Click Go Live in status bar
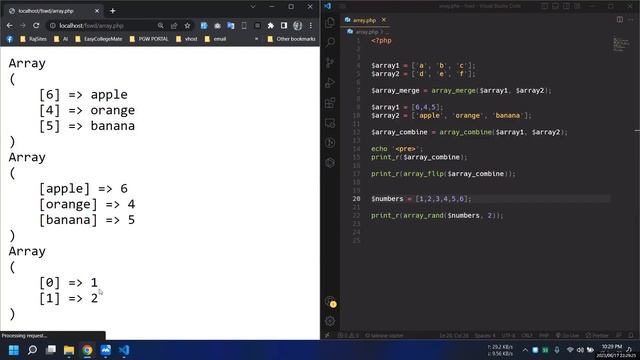 [x=567, y=336]
